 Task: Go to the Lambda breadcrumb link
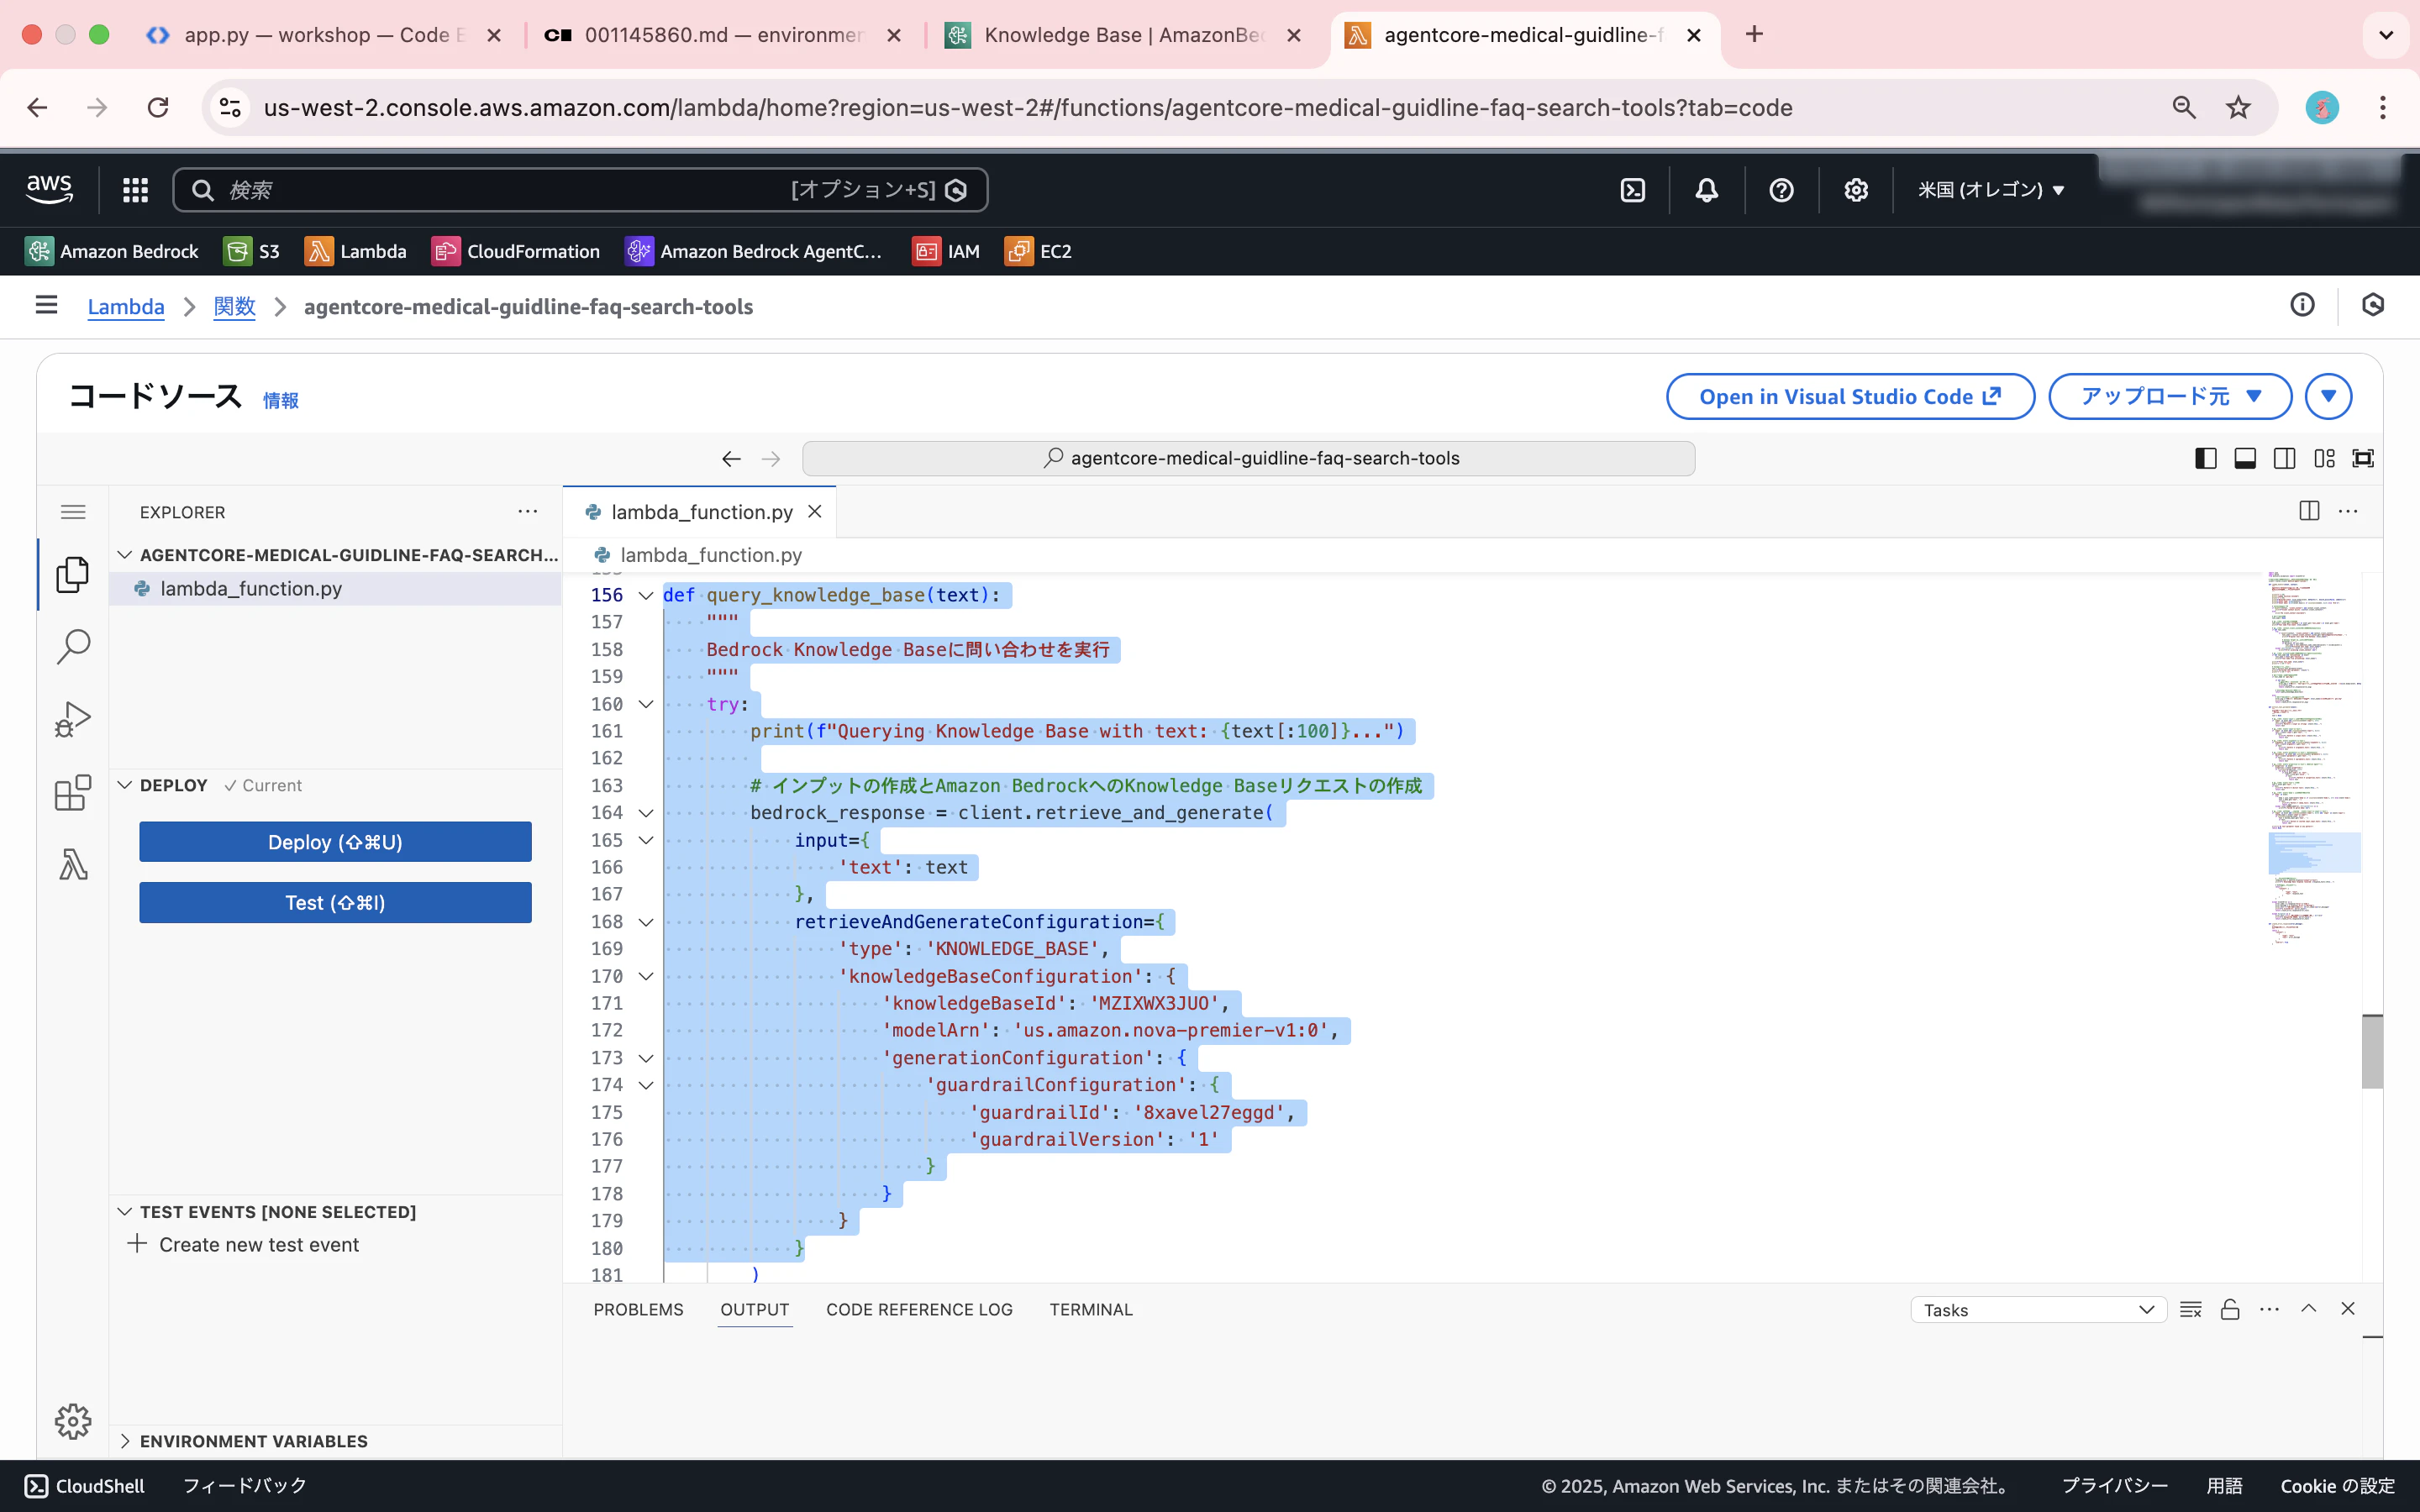(126, 306)
